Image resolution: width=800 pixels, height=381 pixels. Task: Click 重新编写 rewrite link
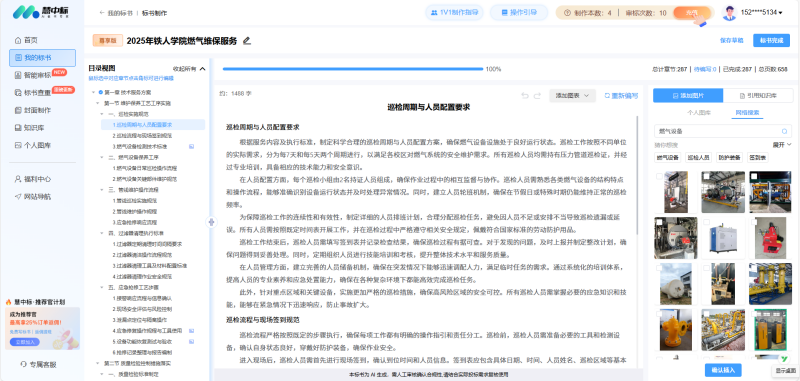pos(621,95)
